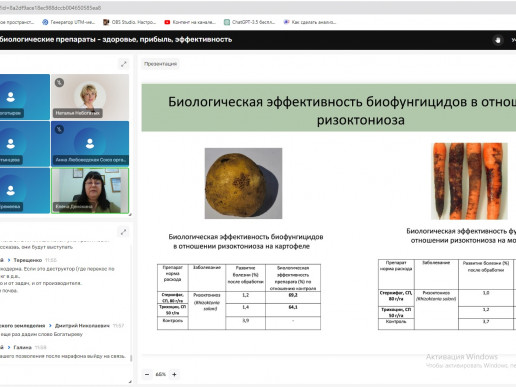
Task: Click the muted microphone icon on Анна Любоведская tile
Action: tap(59, 129)
